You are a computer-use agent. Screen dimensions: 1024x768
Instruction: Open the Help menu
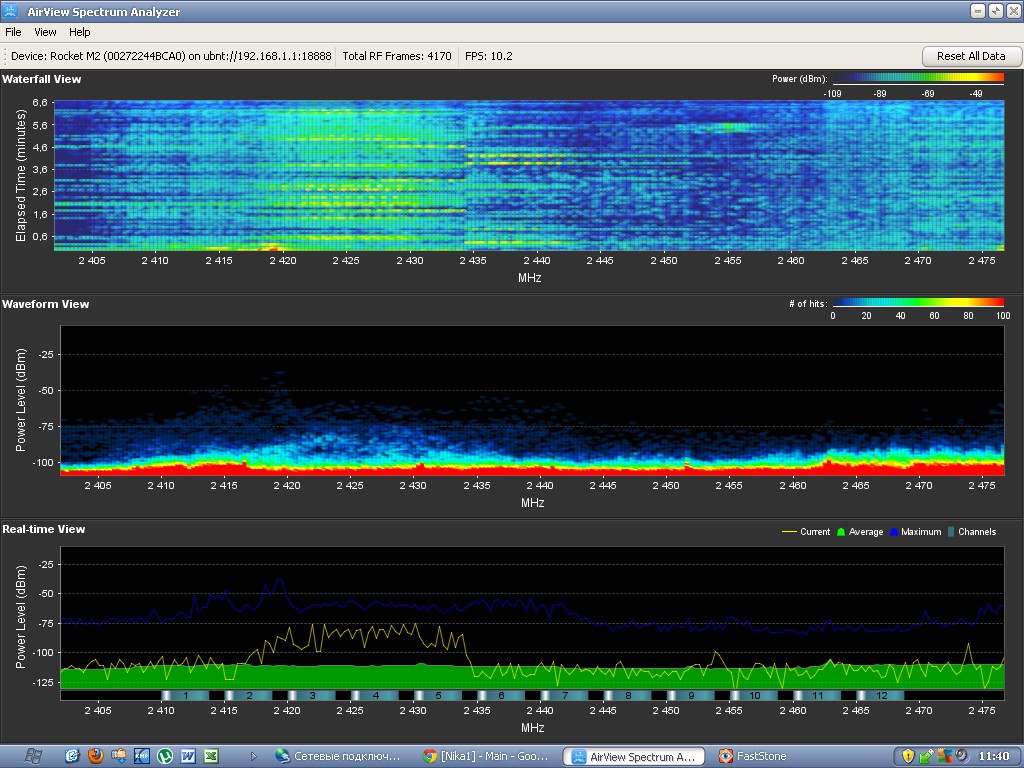(x=79, y=32)
